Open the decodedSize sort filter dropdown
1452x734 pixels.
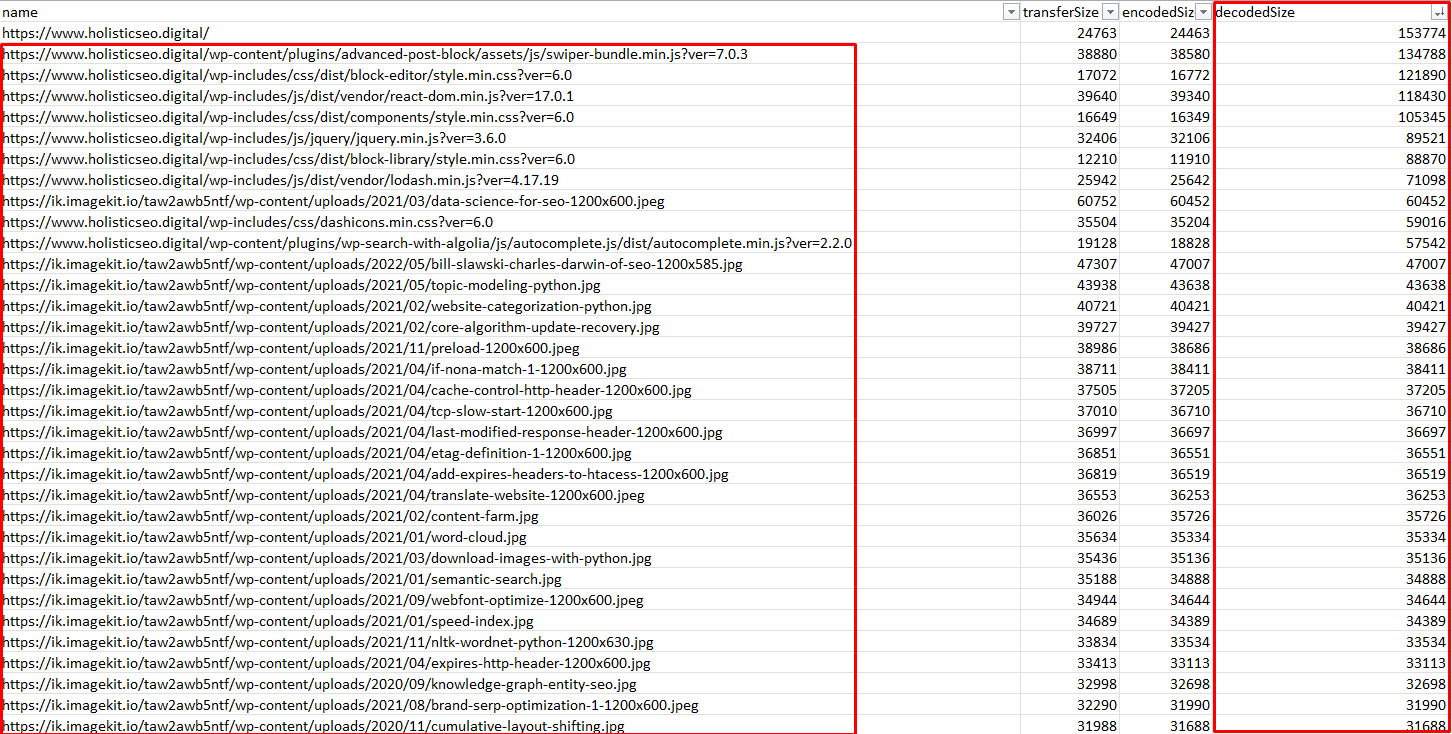point(1439,12)
